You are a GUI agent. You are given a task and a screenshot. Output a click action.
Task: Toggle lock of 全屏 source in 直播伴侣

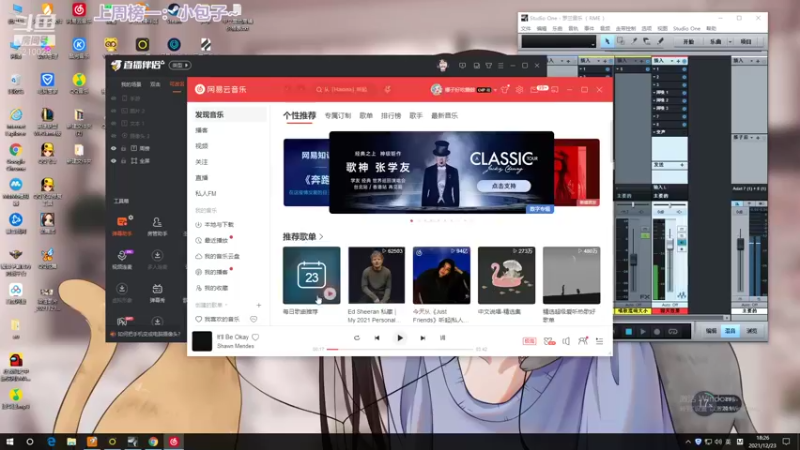coord(123,161)
